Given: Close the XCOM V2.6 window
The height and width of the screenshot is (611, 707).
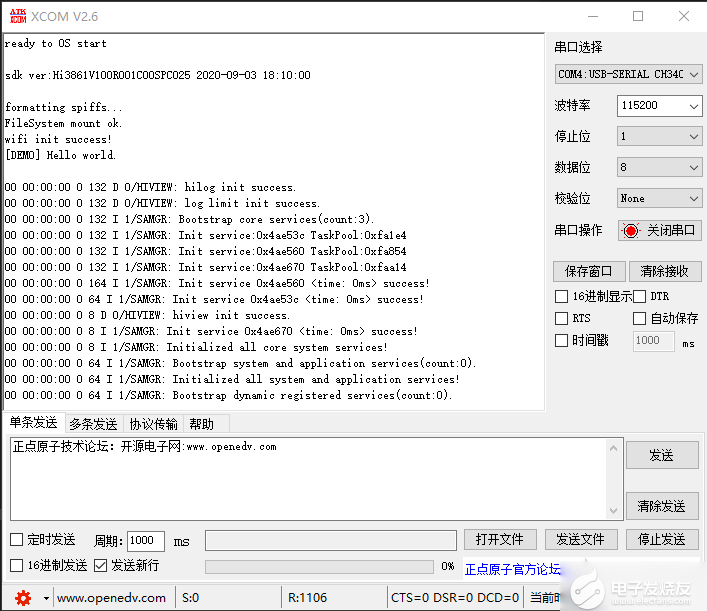Looking at the screenshot, I should tap(684, 16).
